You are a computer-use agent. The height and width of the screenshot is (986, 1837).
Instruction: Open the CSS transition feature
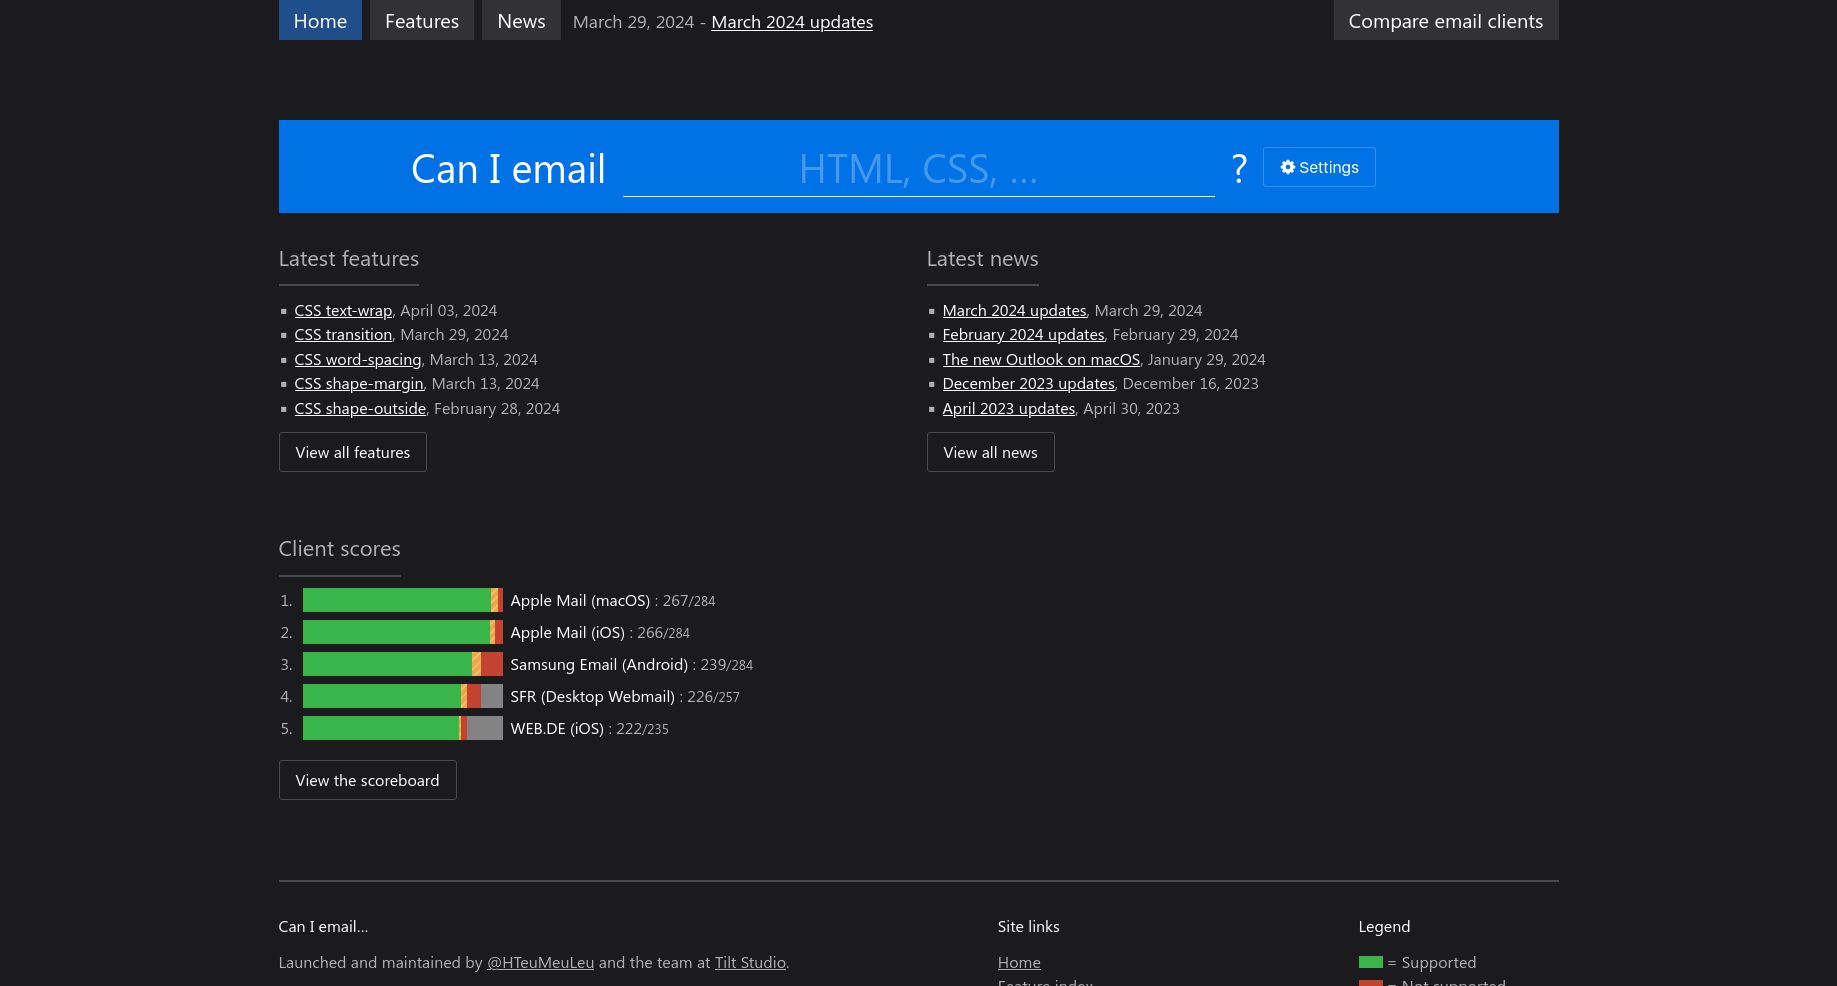point(343,334)
